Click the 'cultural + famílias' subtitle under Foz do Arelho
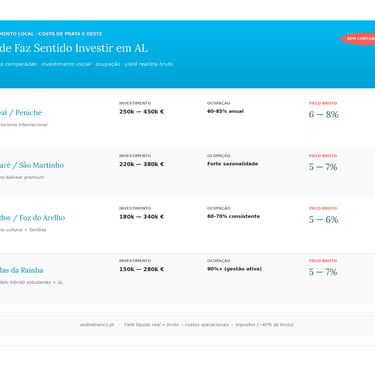This screenshot has height=366, width=375. coord(23,230)
